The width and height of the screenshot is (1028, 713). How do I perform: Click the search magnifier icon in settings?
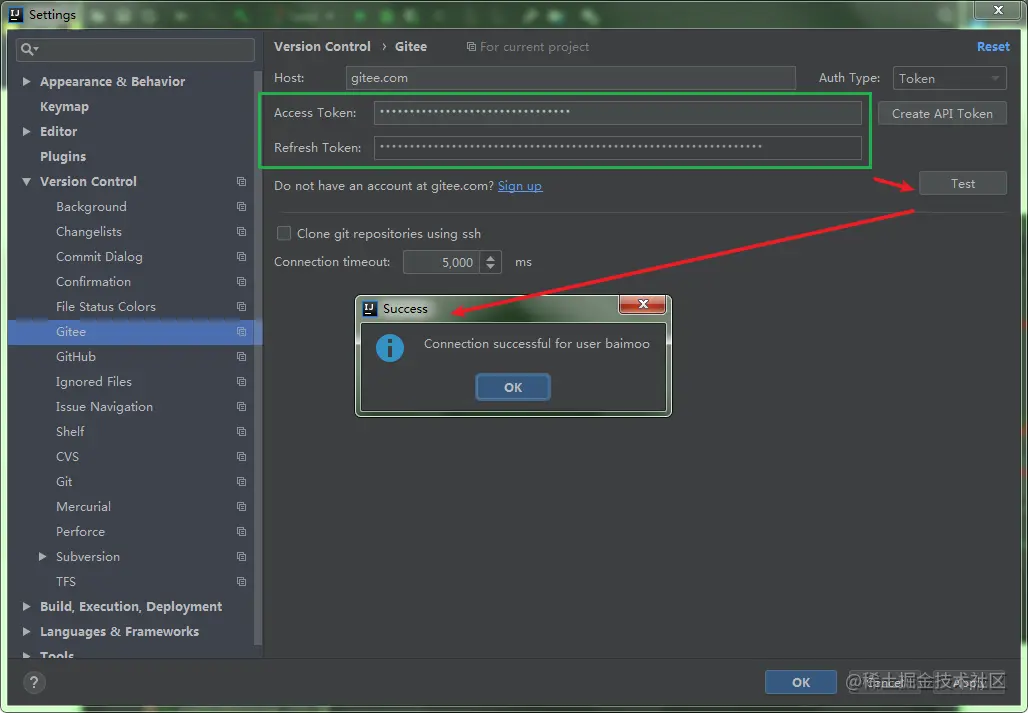pyautogui.click(x=29, y=49)
